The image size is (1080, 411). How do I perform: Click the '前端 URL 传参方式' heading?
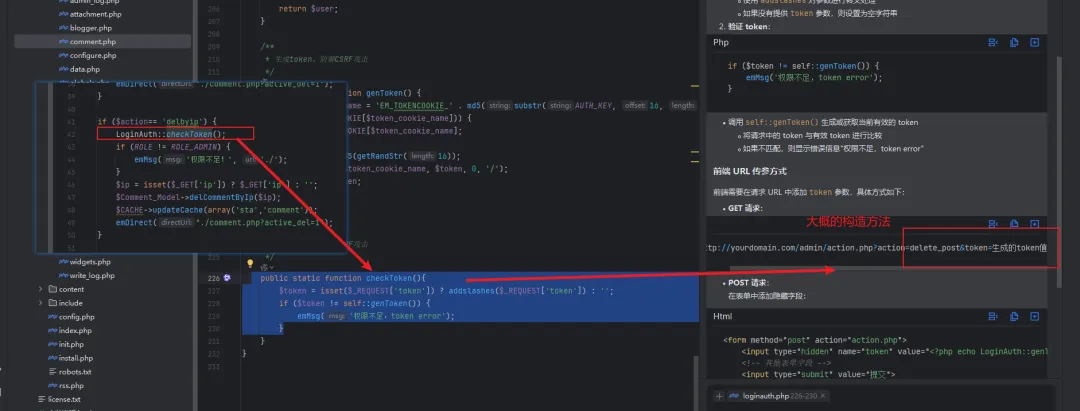tap(749, 171)
